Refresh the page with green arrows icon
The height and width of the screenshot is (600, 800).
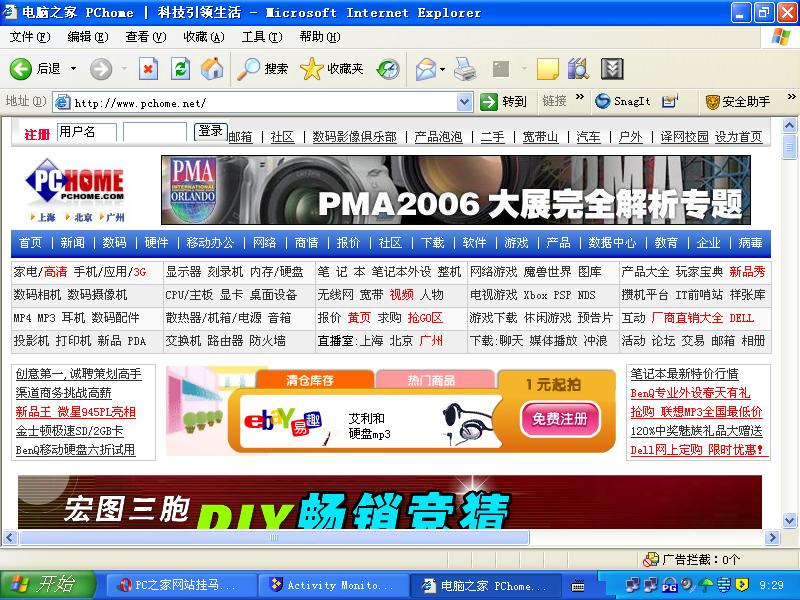180,69
